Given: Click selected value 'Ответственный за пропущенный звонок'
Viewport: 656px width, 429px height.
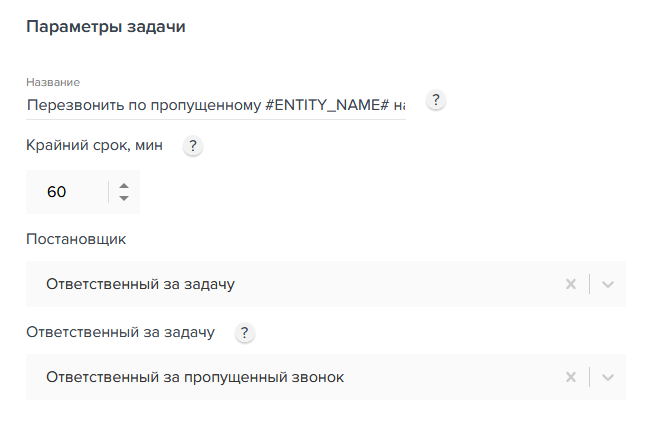Looking at the screenshot, I should (196, 377).
